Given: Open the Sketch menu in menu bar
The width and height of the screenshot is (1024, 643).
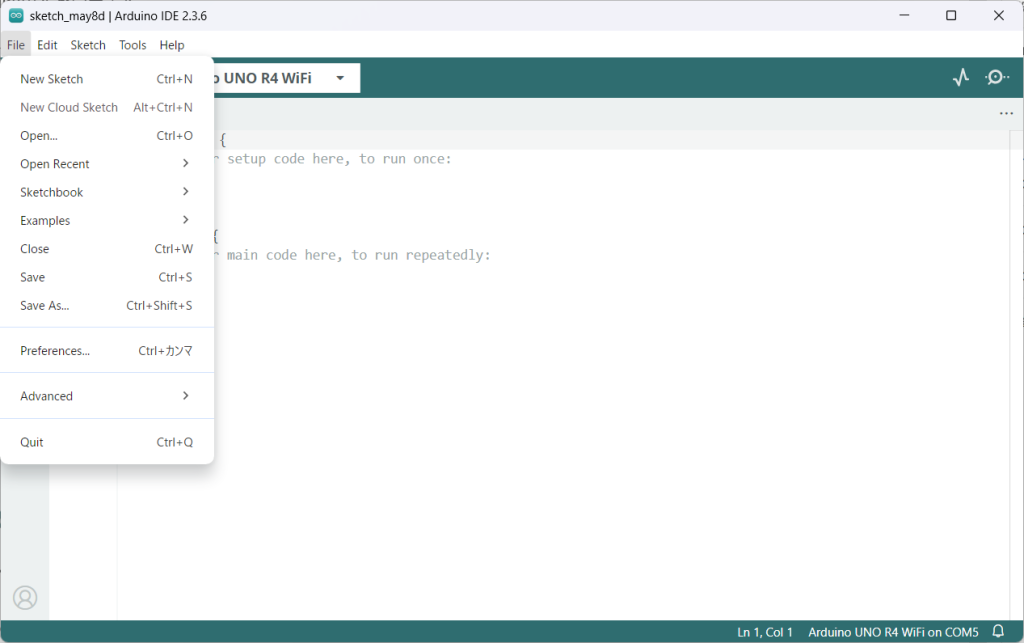Looking at the screenshot, I should pyautogui.click(x=88, y=45).
